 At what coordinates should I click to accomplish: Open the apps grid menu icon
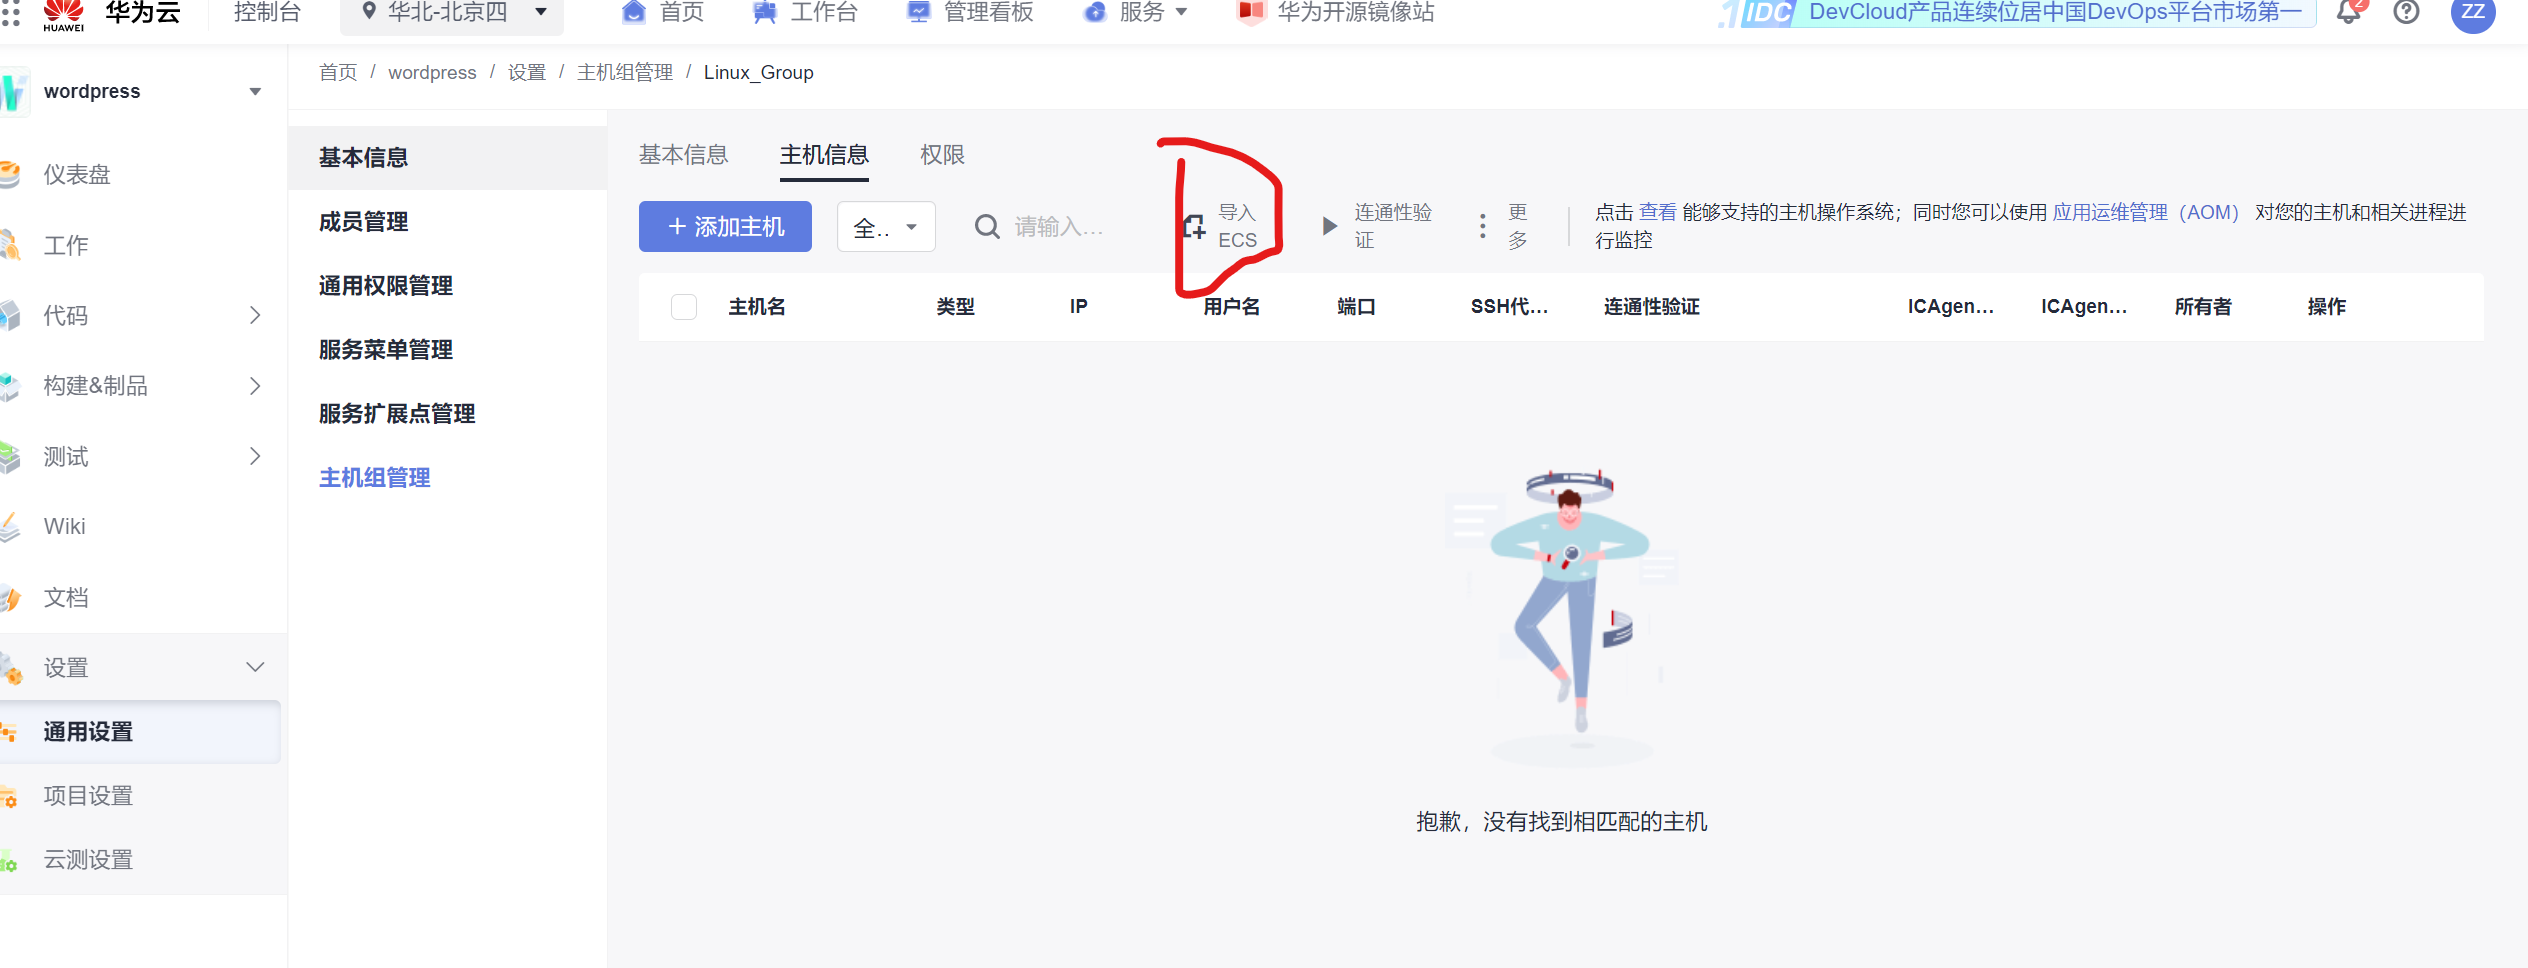point(10,12)
